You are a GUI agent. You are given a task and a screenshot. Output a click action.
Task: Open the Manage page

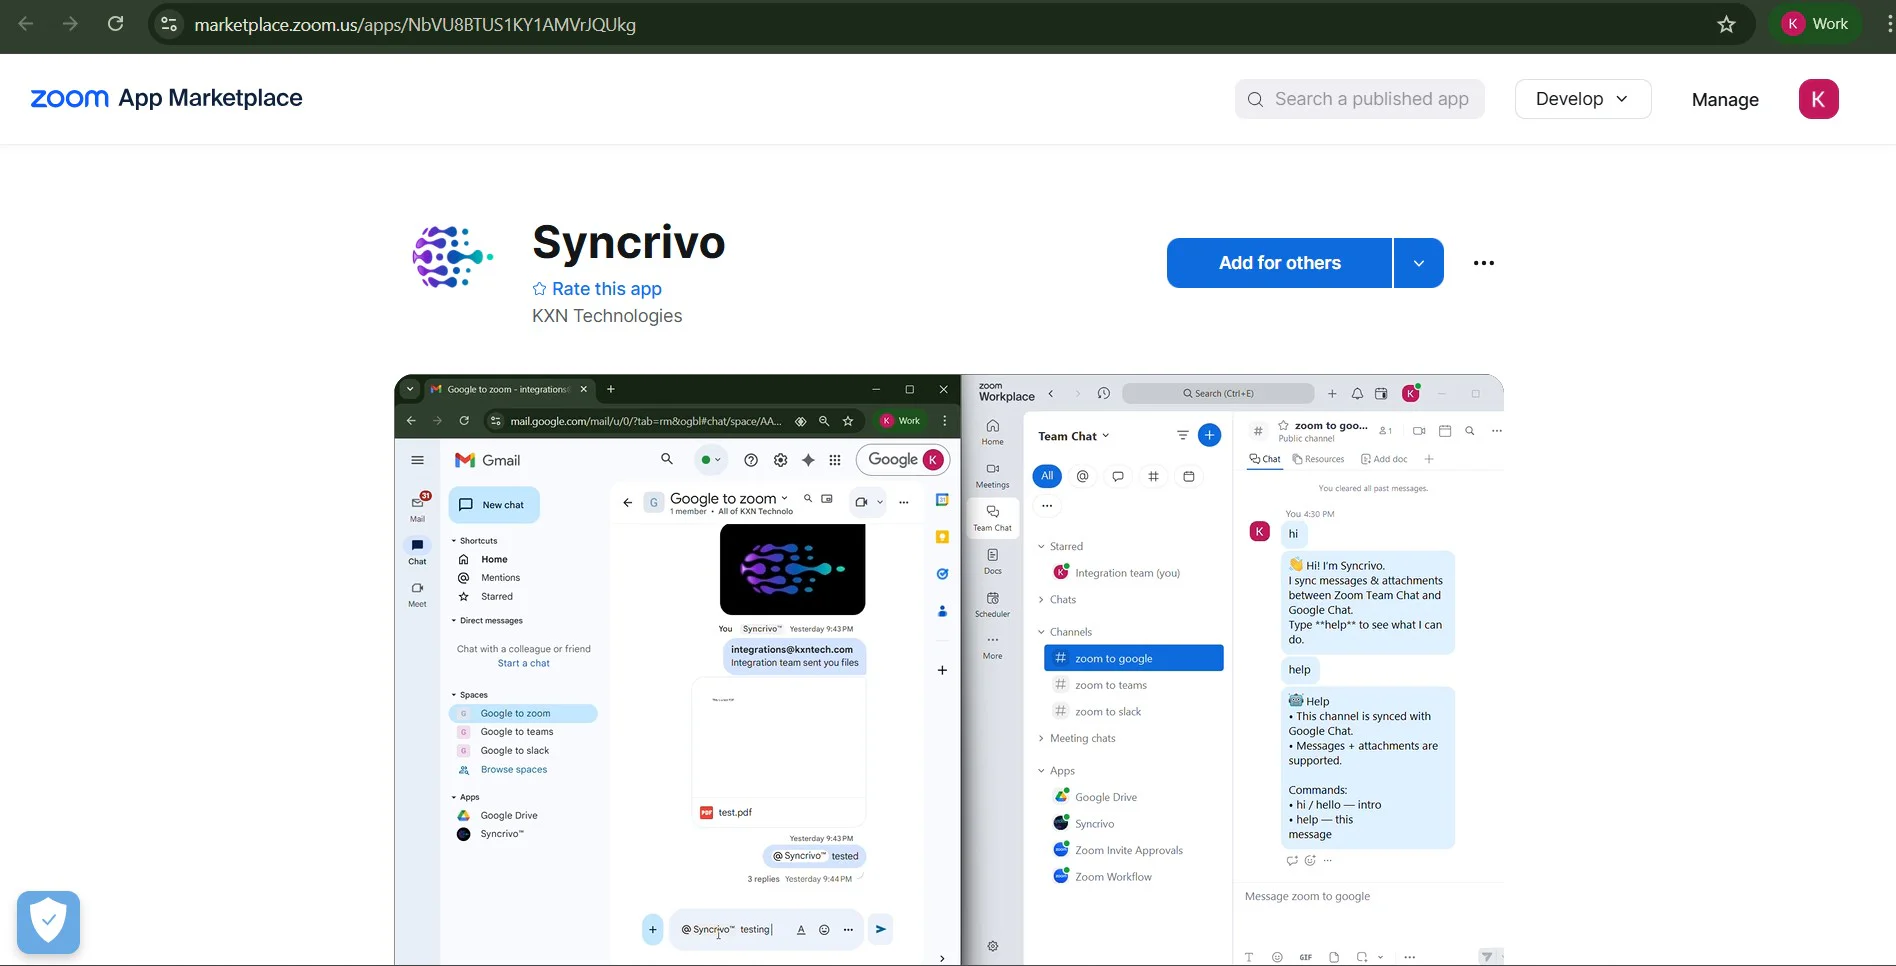pos(1725,99)
